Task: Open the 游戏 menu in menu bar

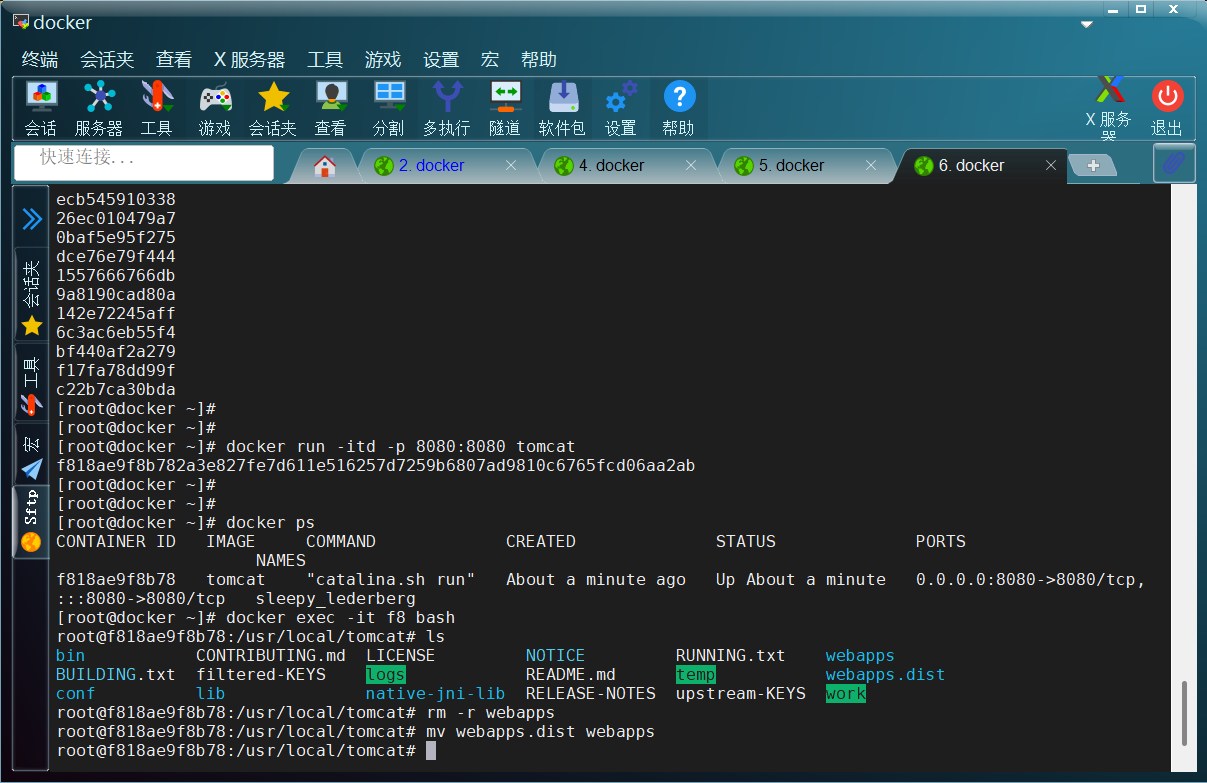Action: click(x=383, y=60)
